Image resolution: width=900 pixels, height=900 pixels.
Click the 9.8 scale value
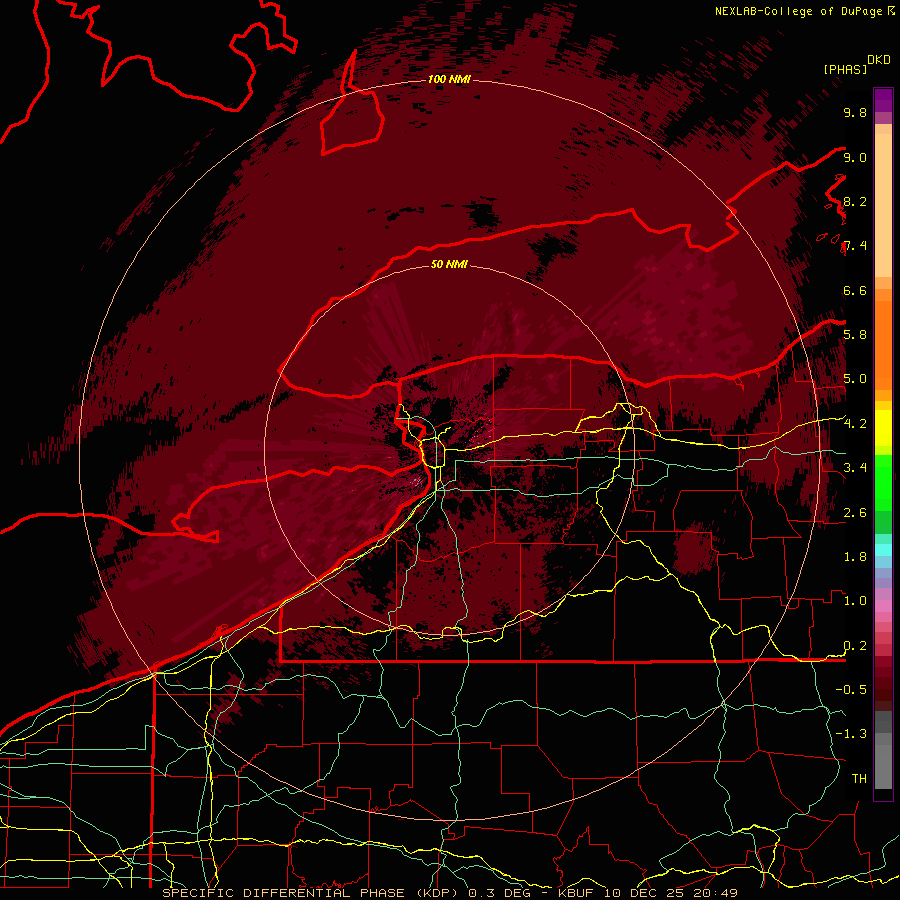point(855,112)
